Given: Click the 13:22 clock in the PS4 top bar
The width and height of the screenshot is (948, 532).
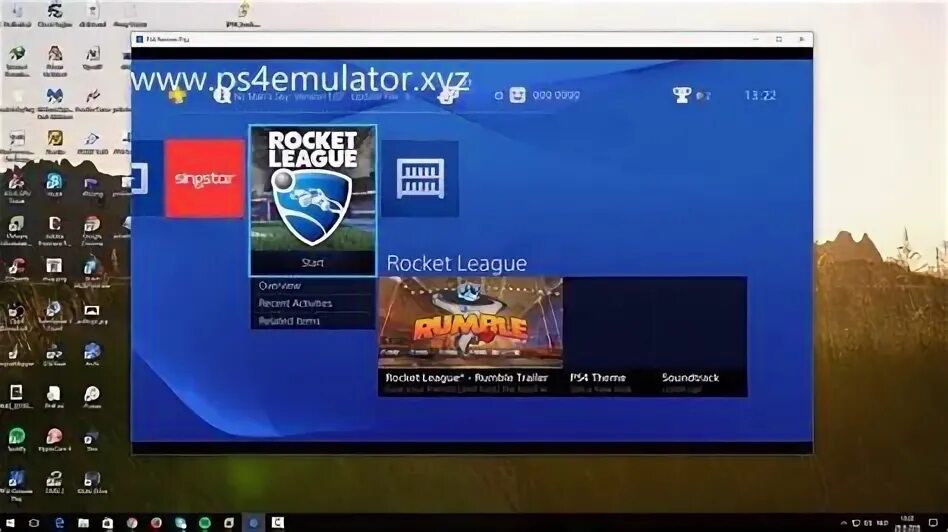Looking at the screenshot, I should pos(760,96).
